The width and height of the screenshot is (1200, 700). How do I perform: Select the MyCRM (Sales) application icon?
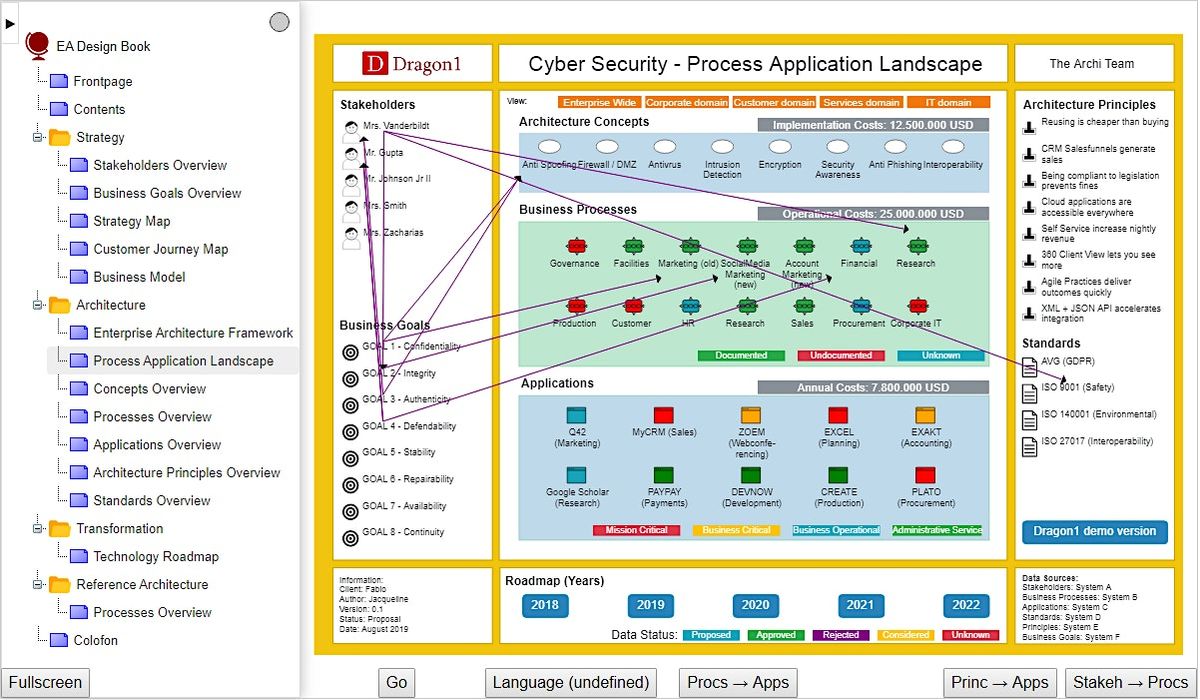point(664,416)
